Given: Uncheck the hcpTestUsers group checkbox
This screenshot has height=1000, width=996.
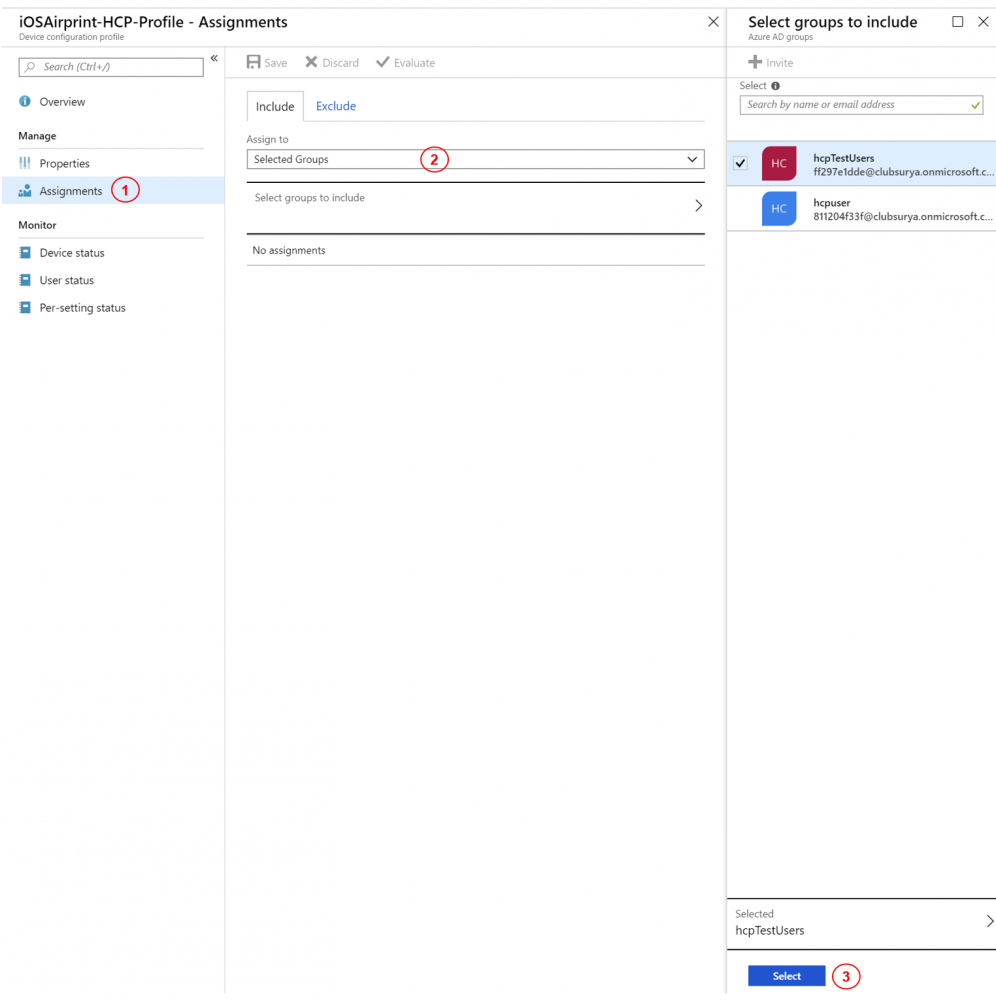Looking at the screenshot, I should [x=741, y=164].
